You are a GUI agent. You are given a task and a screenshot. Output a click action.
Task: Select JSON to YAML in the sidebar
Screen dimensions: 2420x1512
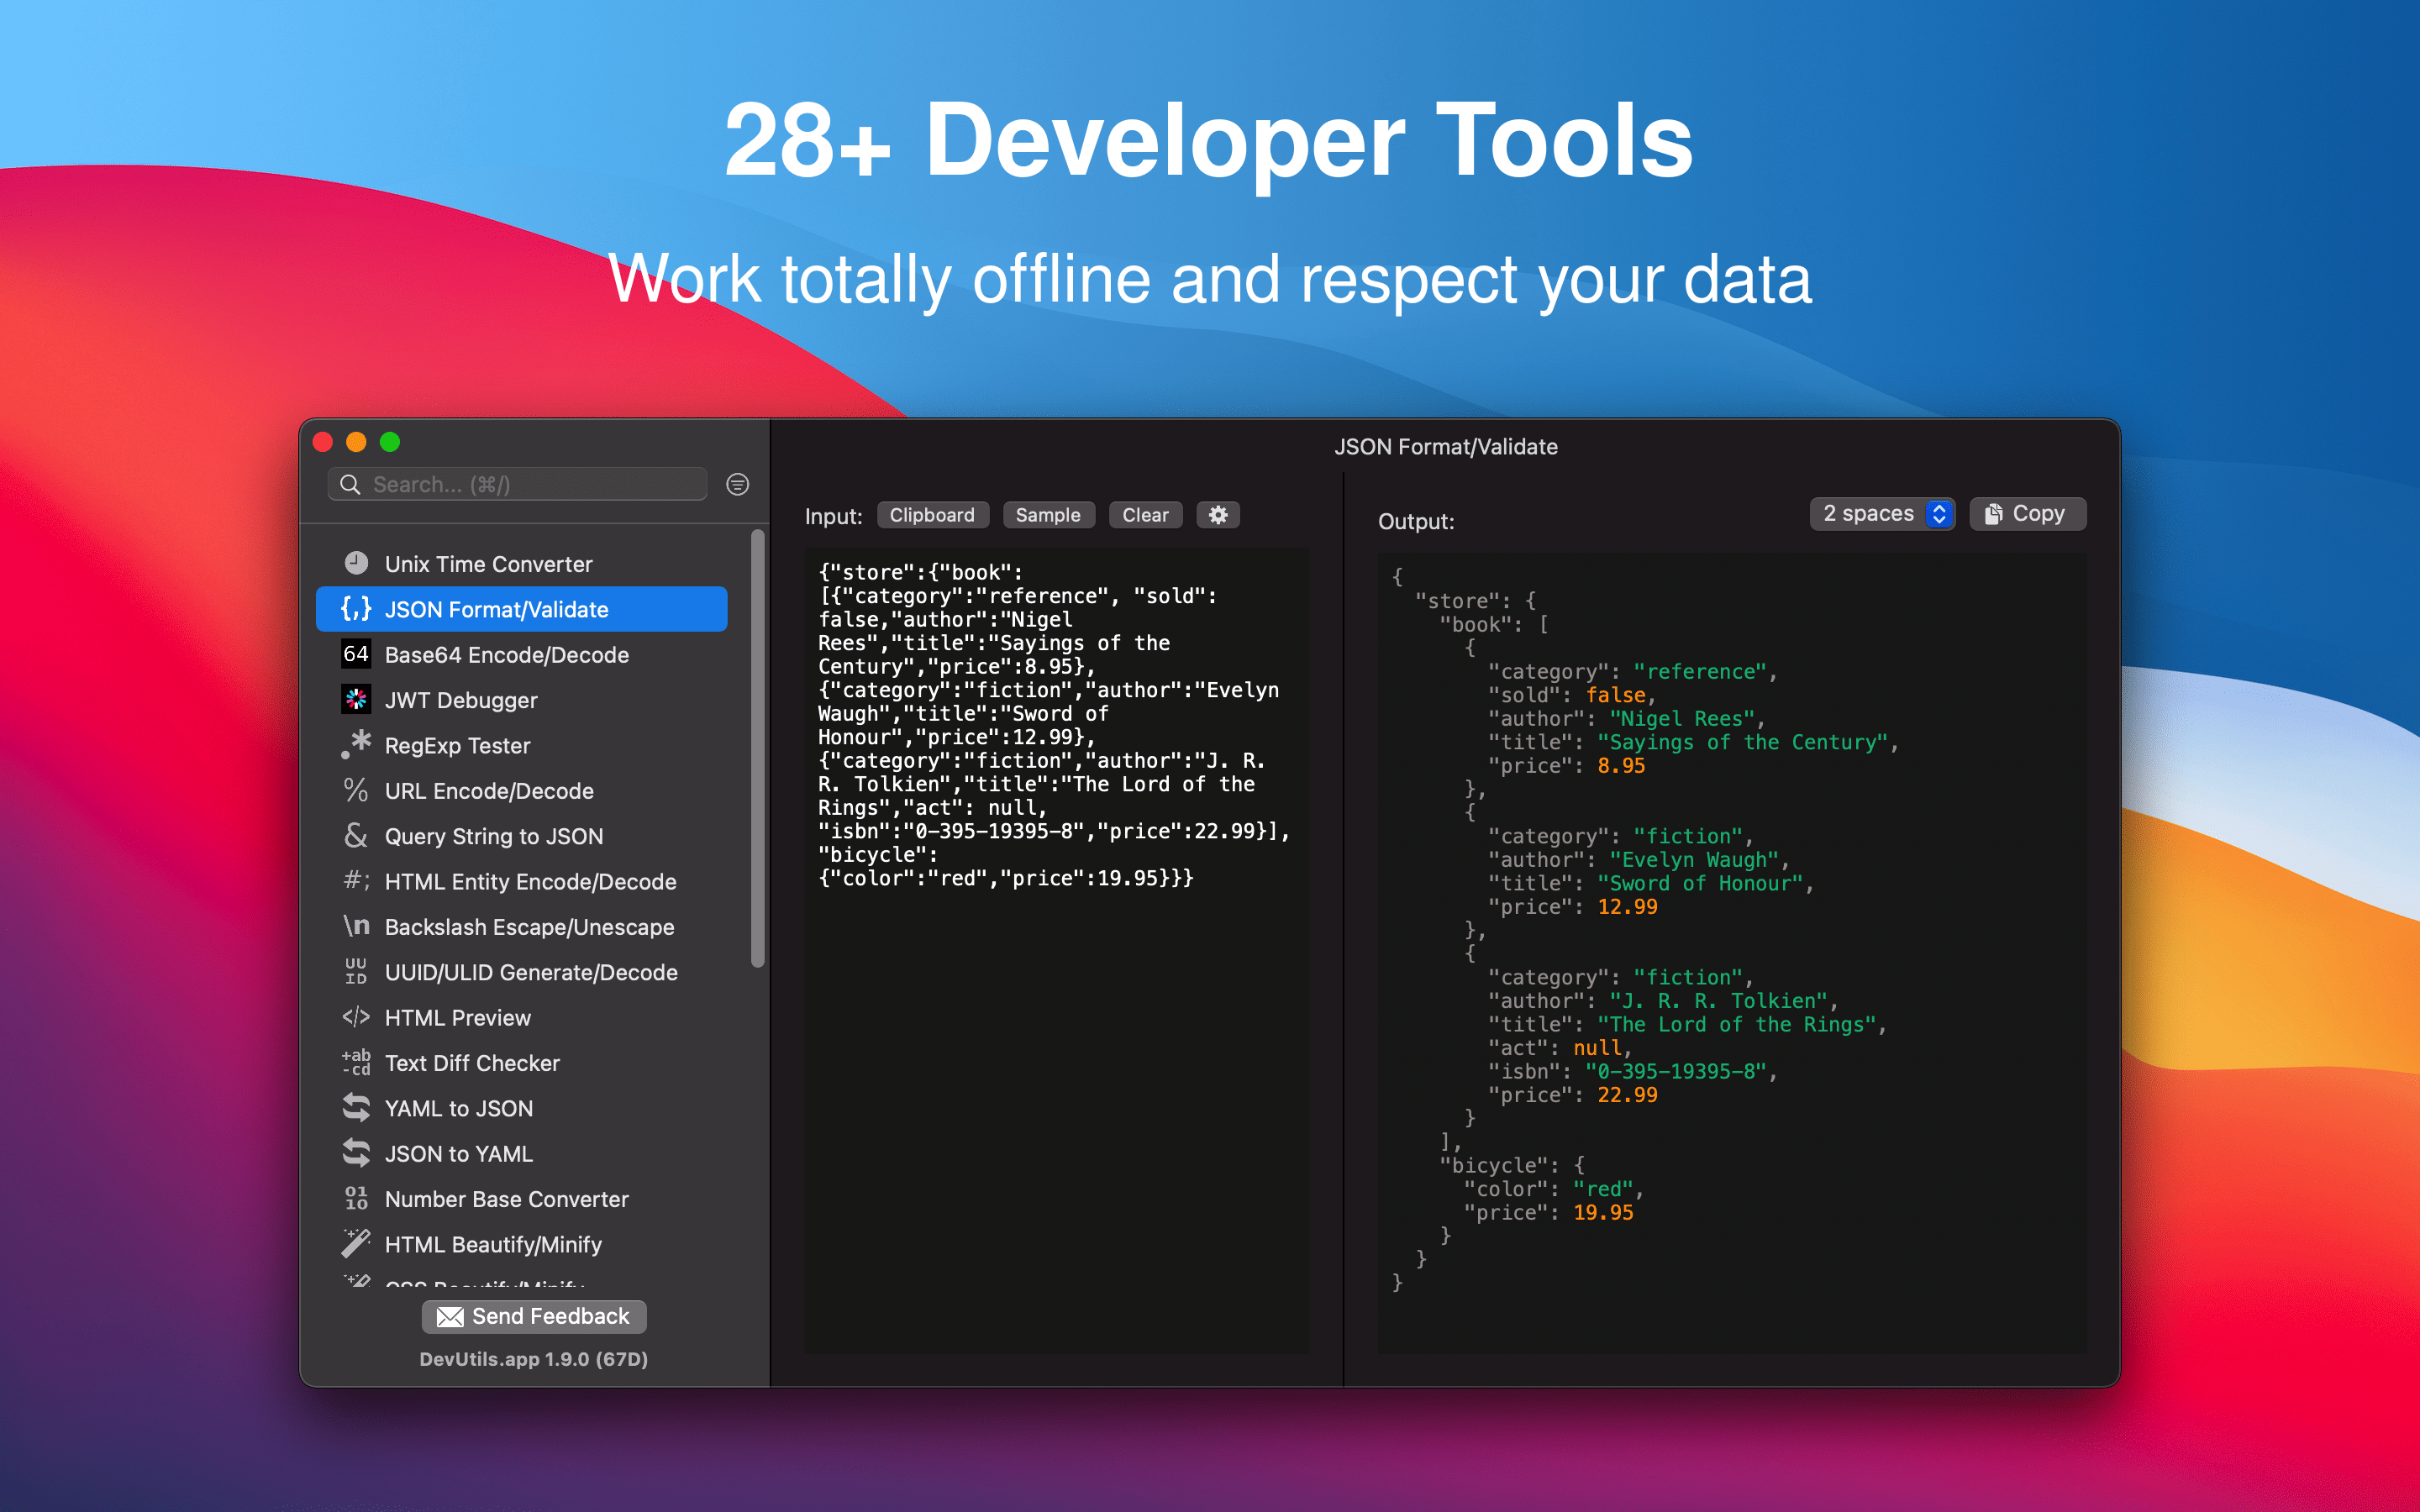[459, 1153]
